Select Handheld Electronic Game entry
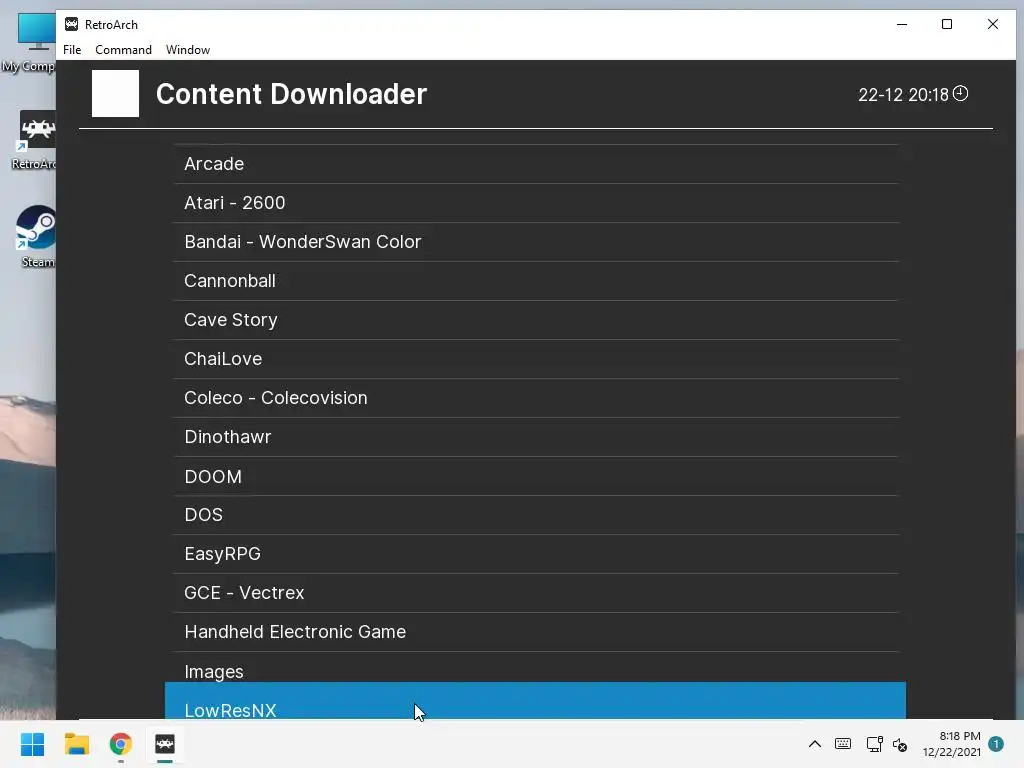This screenshot has width=1024, height=768. pyautogui.click(x=536, y=632)
